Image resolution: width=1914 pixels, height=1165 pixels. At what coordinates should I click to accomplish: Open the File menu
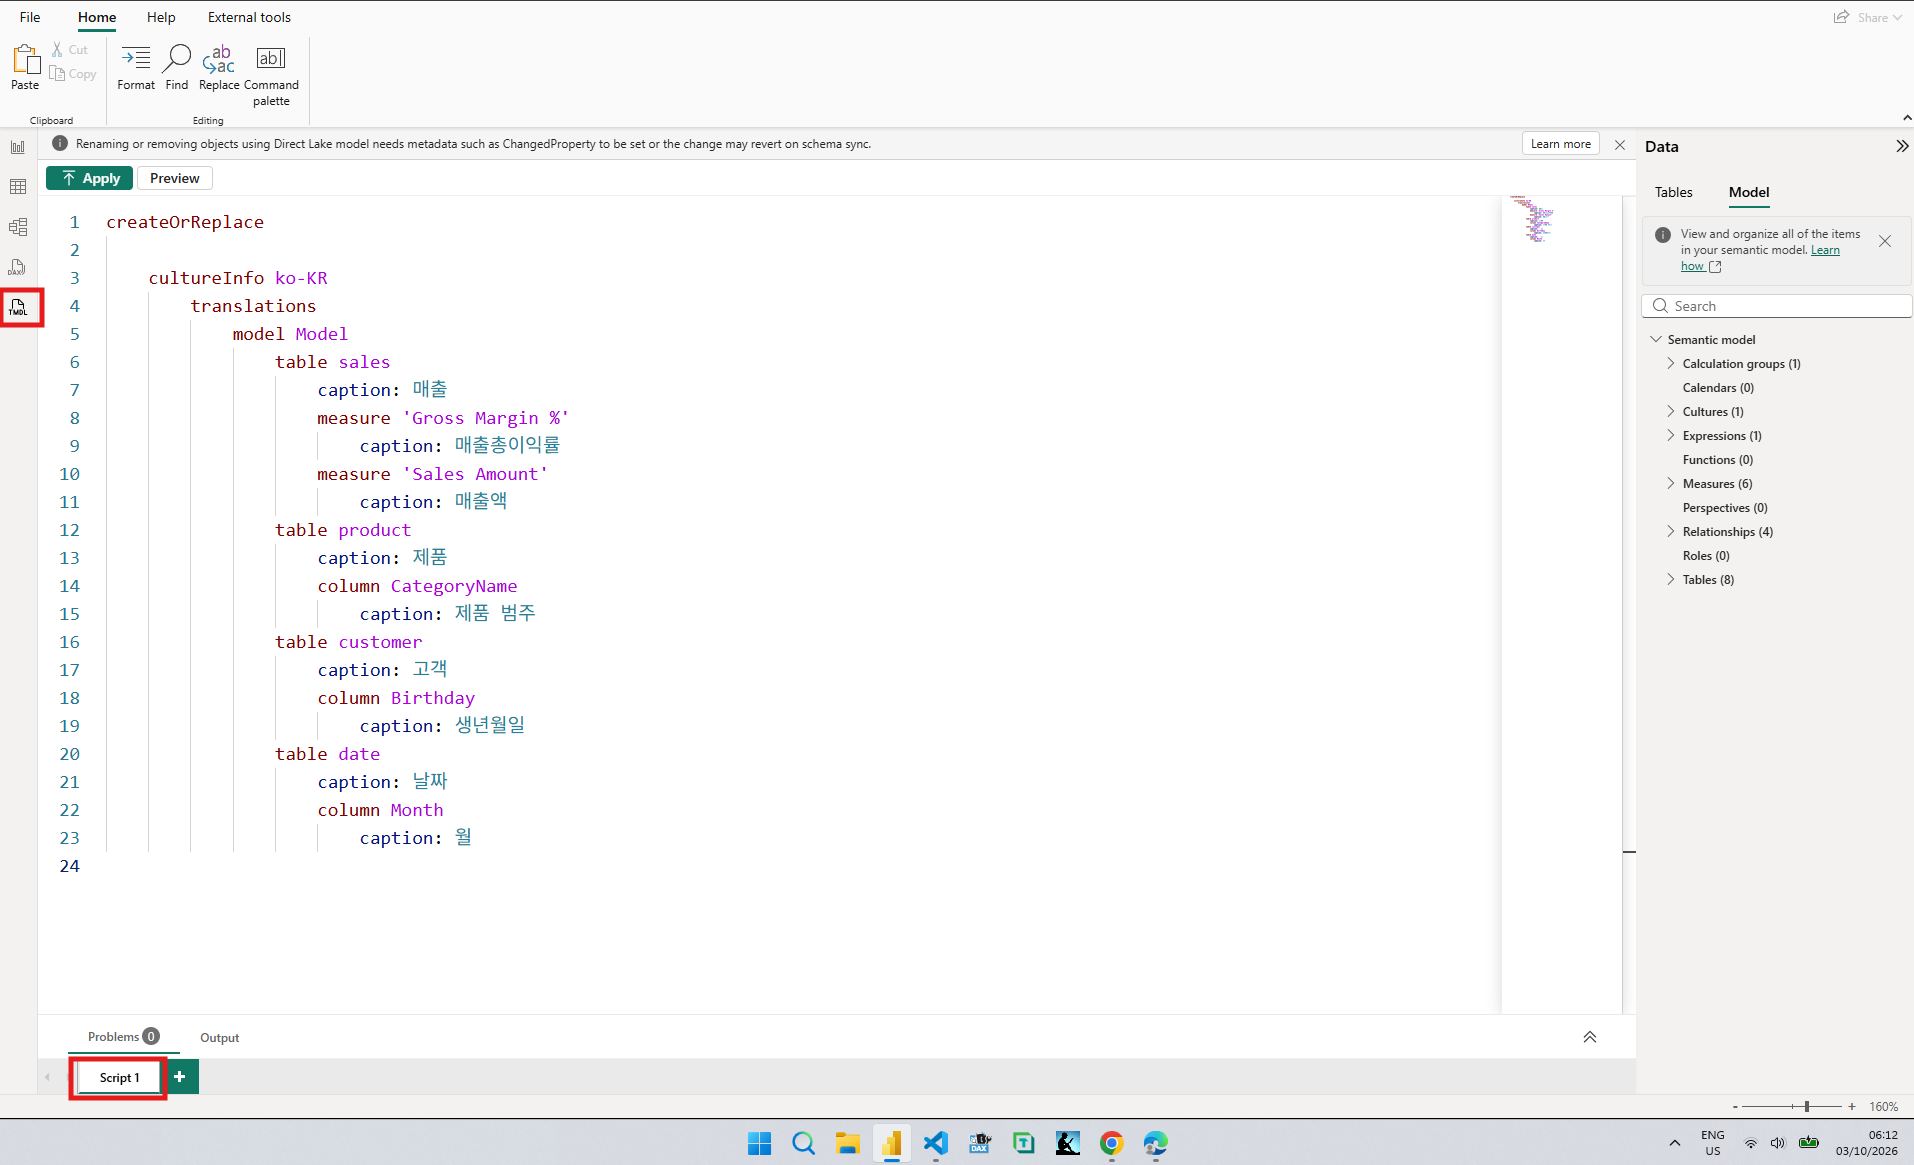pyautogui.click(x=30, y=17)
